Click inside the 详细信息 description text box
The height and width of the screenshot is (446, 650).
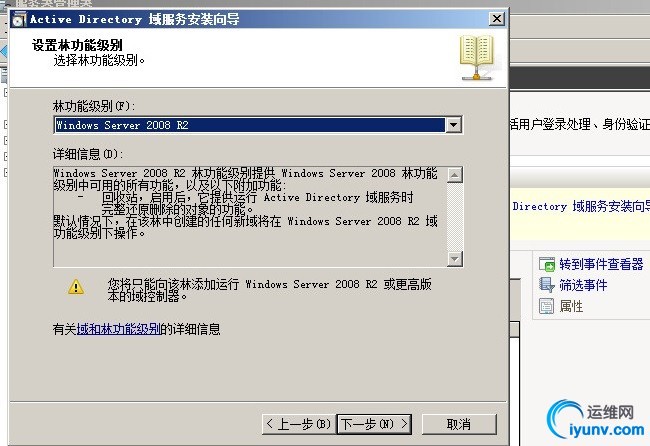point(250,217)
